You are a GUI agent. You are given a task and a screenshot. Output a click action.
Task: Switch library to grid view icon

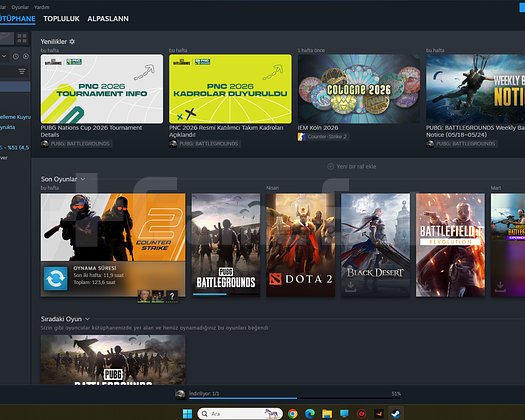coord(22,38)
